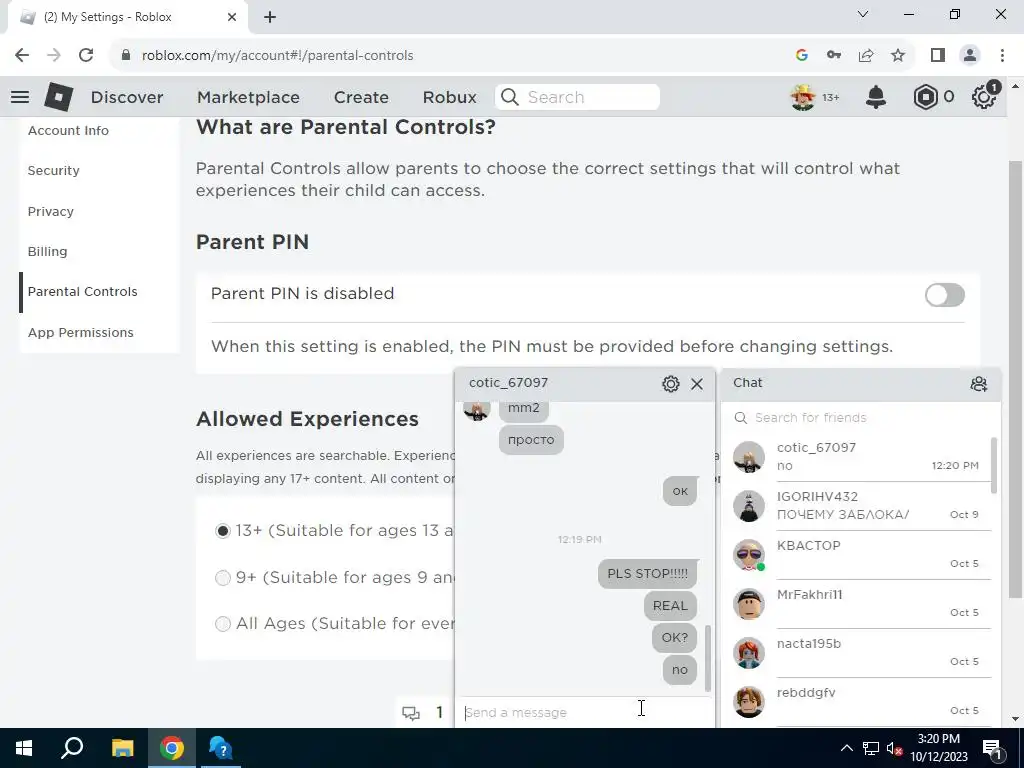Open the Get Help app in taskbar

pos(221,748)
